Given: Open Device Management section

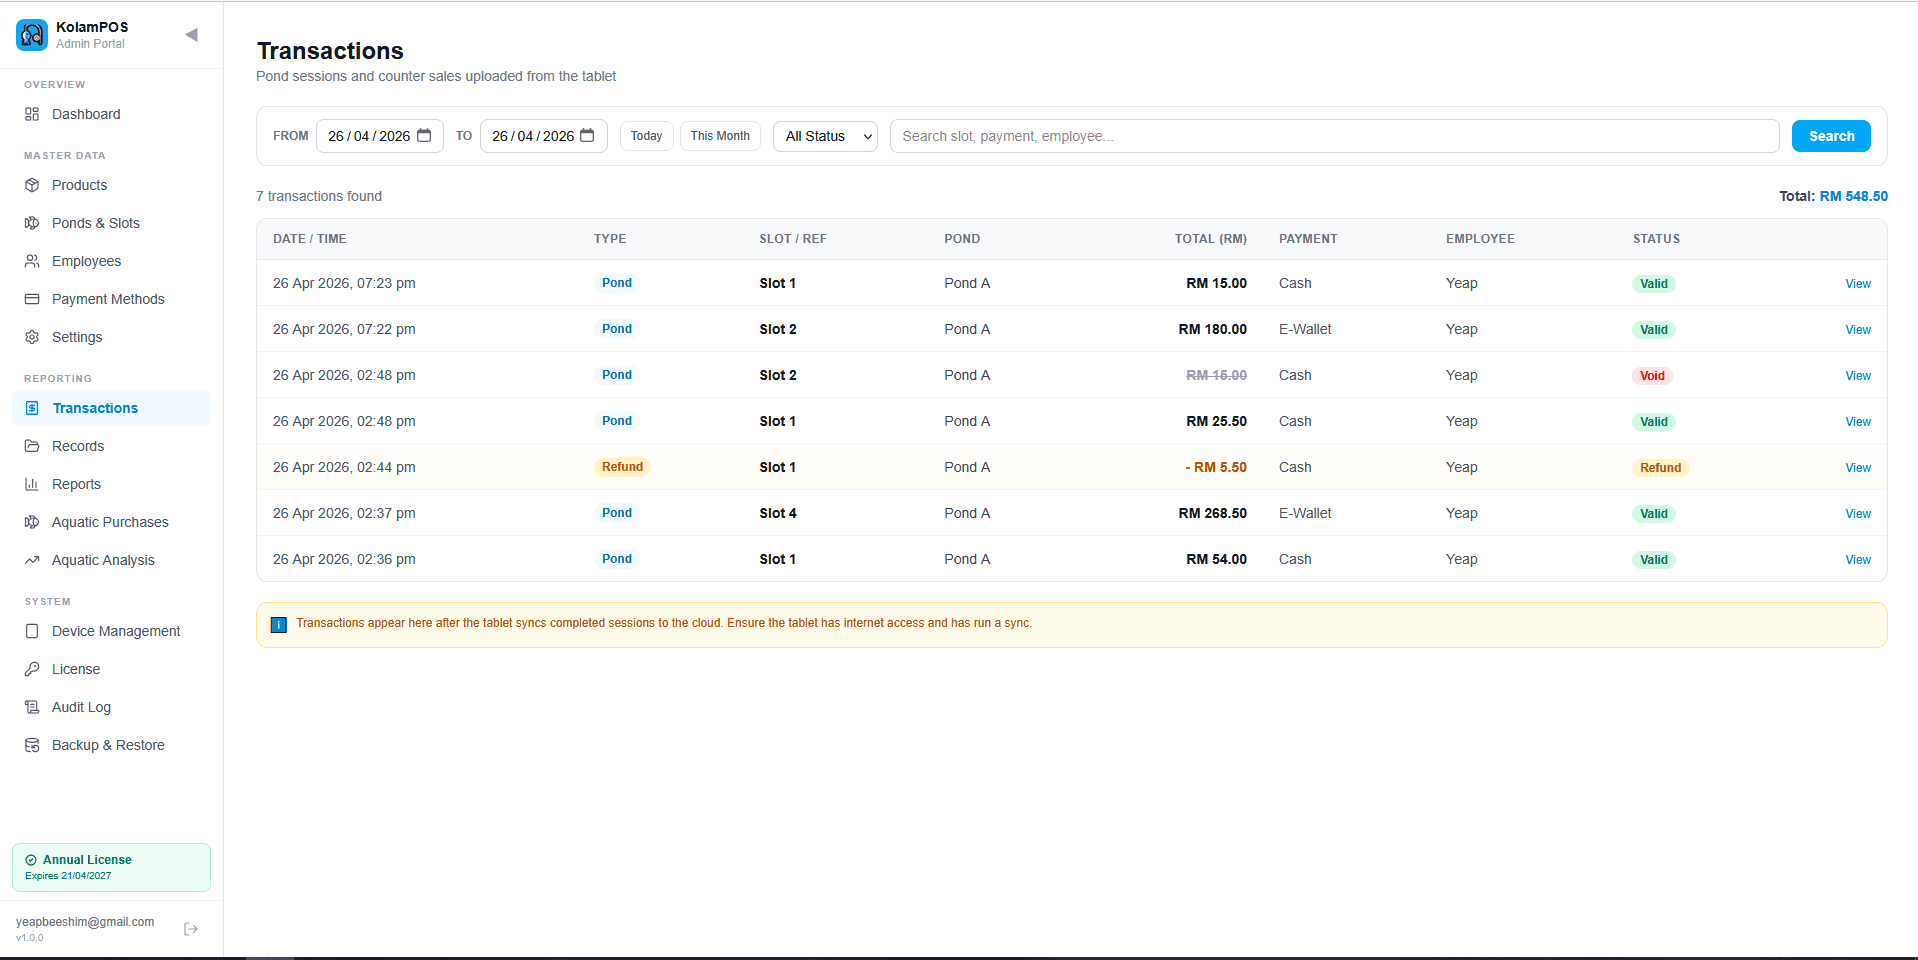Looking at the screenshot, I should (x=116, y=631).
